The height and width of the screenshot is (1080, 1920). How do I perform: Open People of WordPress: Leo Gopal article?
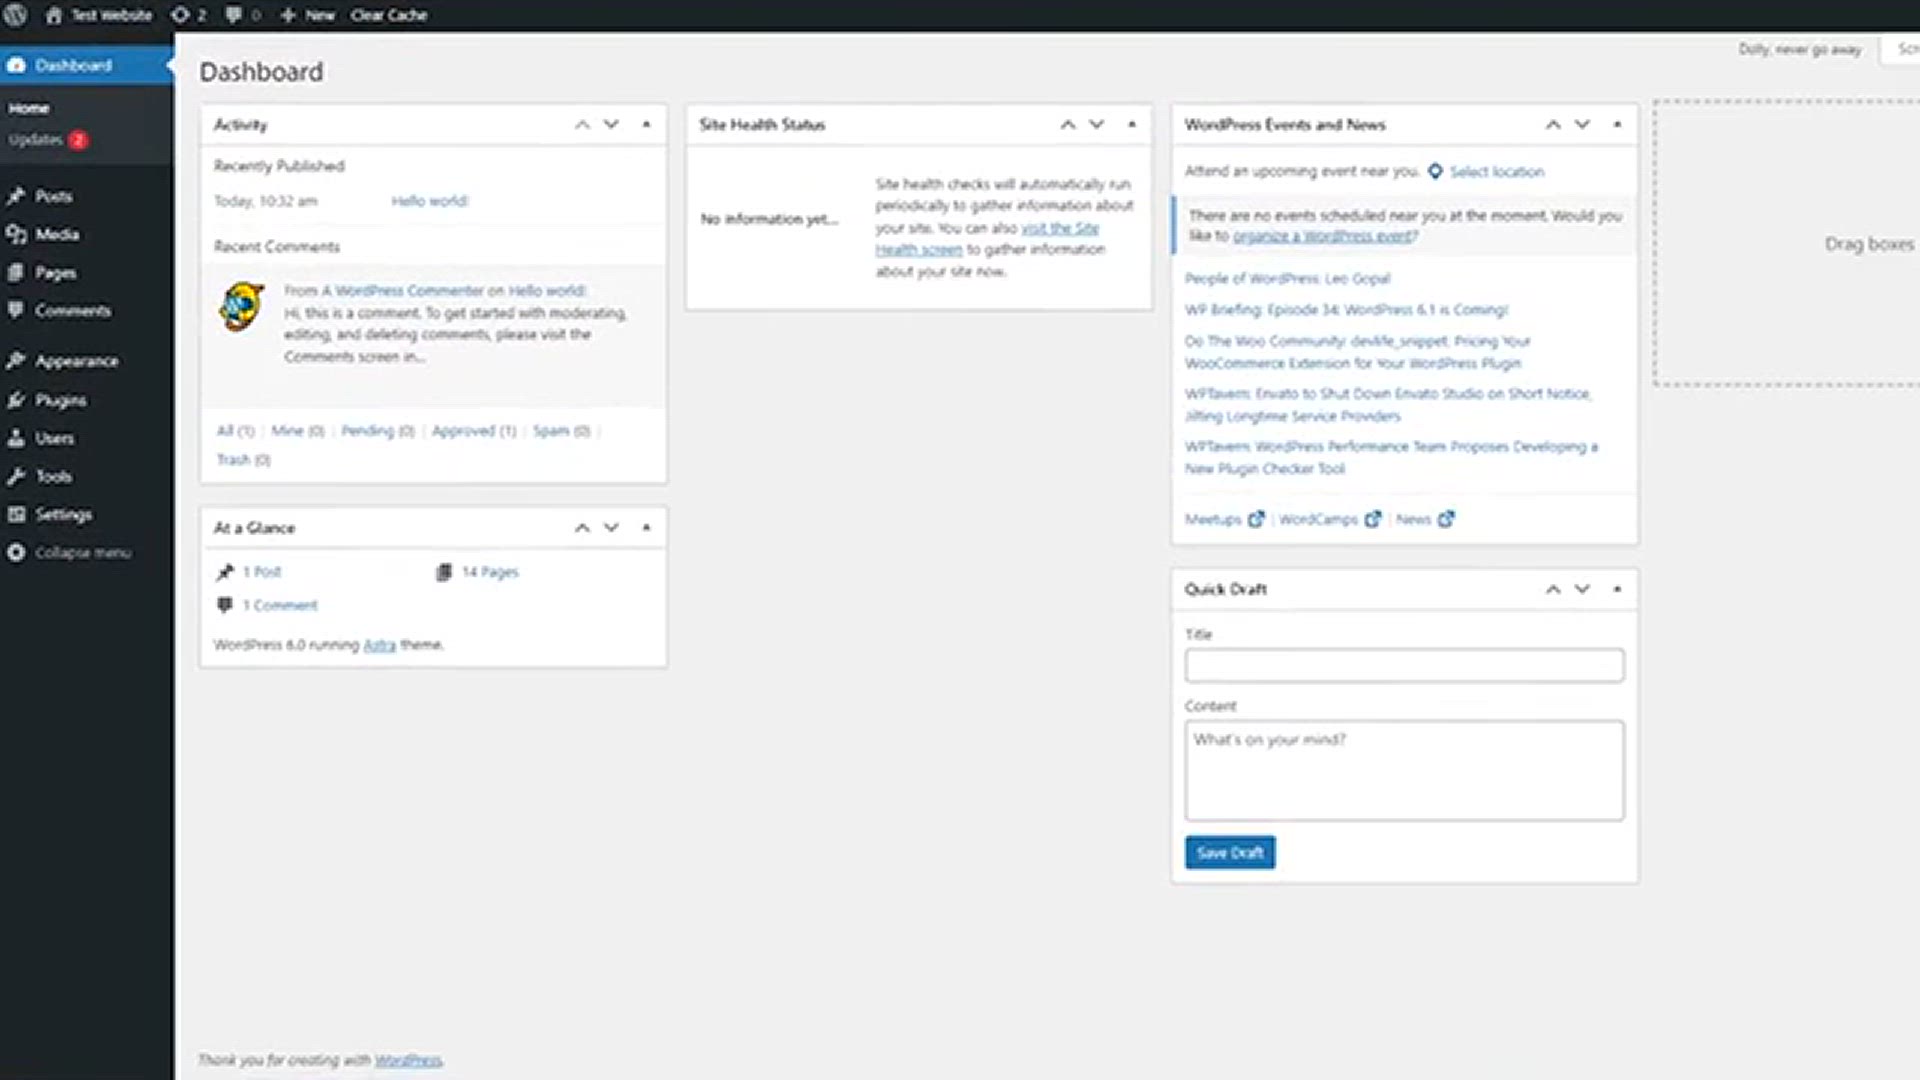[1288, 279]
